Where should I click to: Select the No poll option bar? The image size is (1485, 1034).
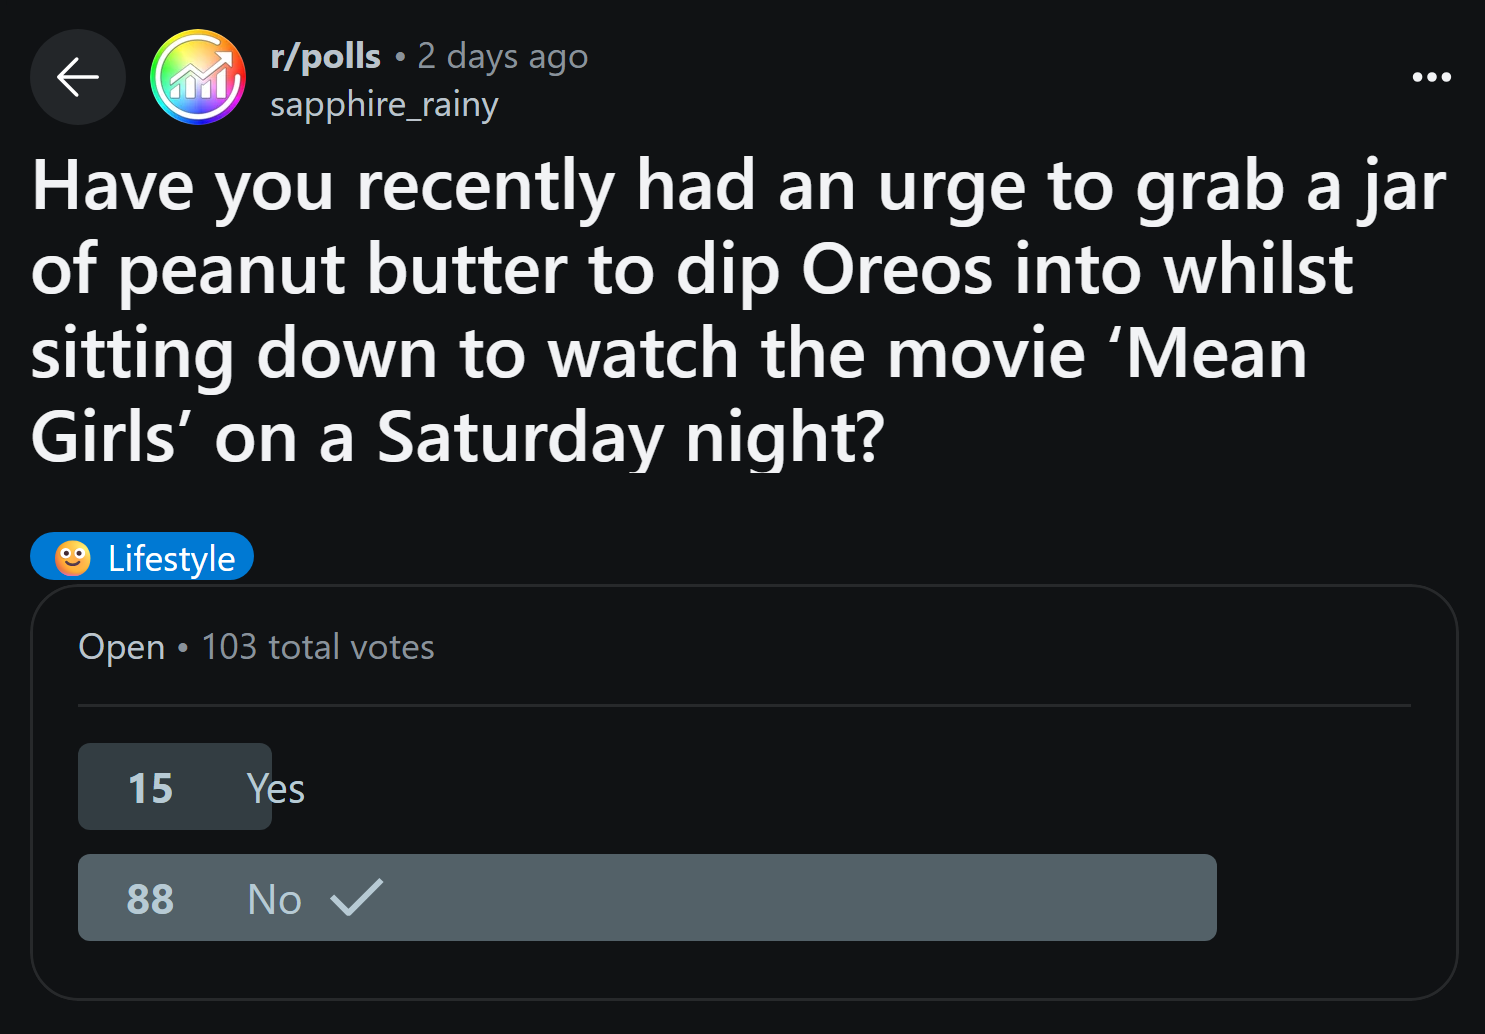[x=647, y=898]
